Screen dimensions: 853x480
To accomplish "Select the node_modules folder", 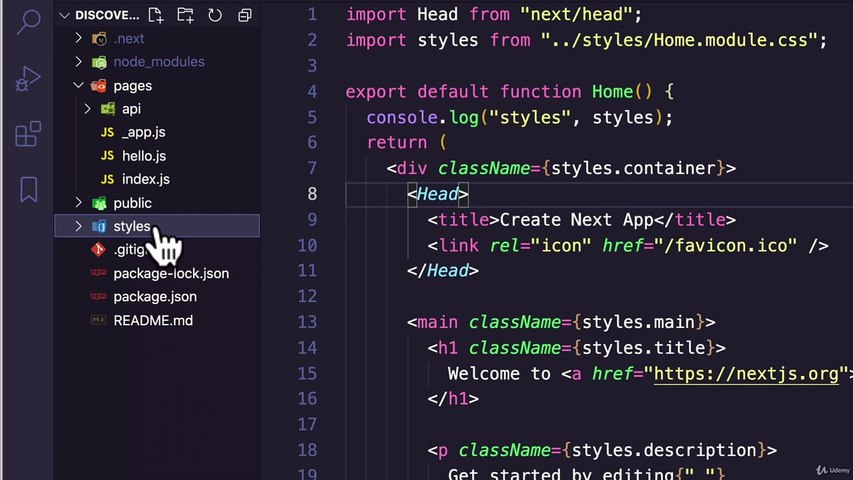I will (x=159, y=62).
